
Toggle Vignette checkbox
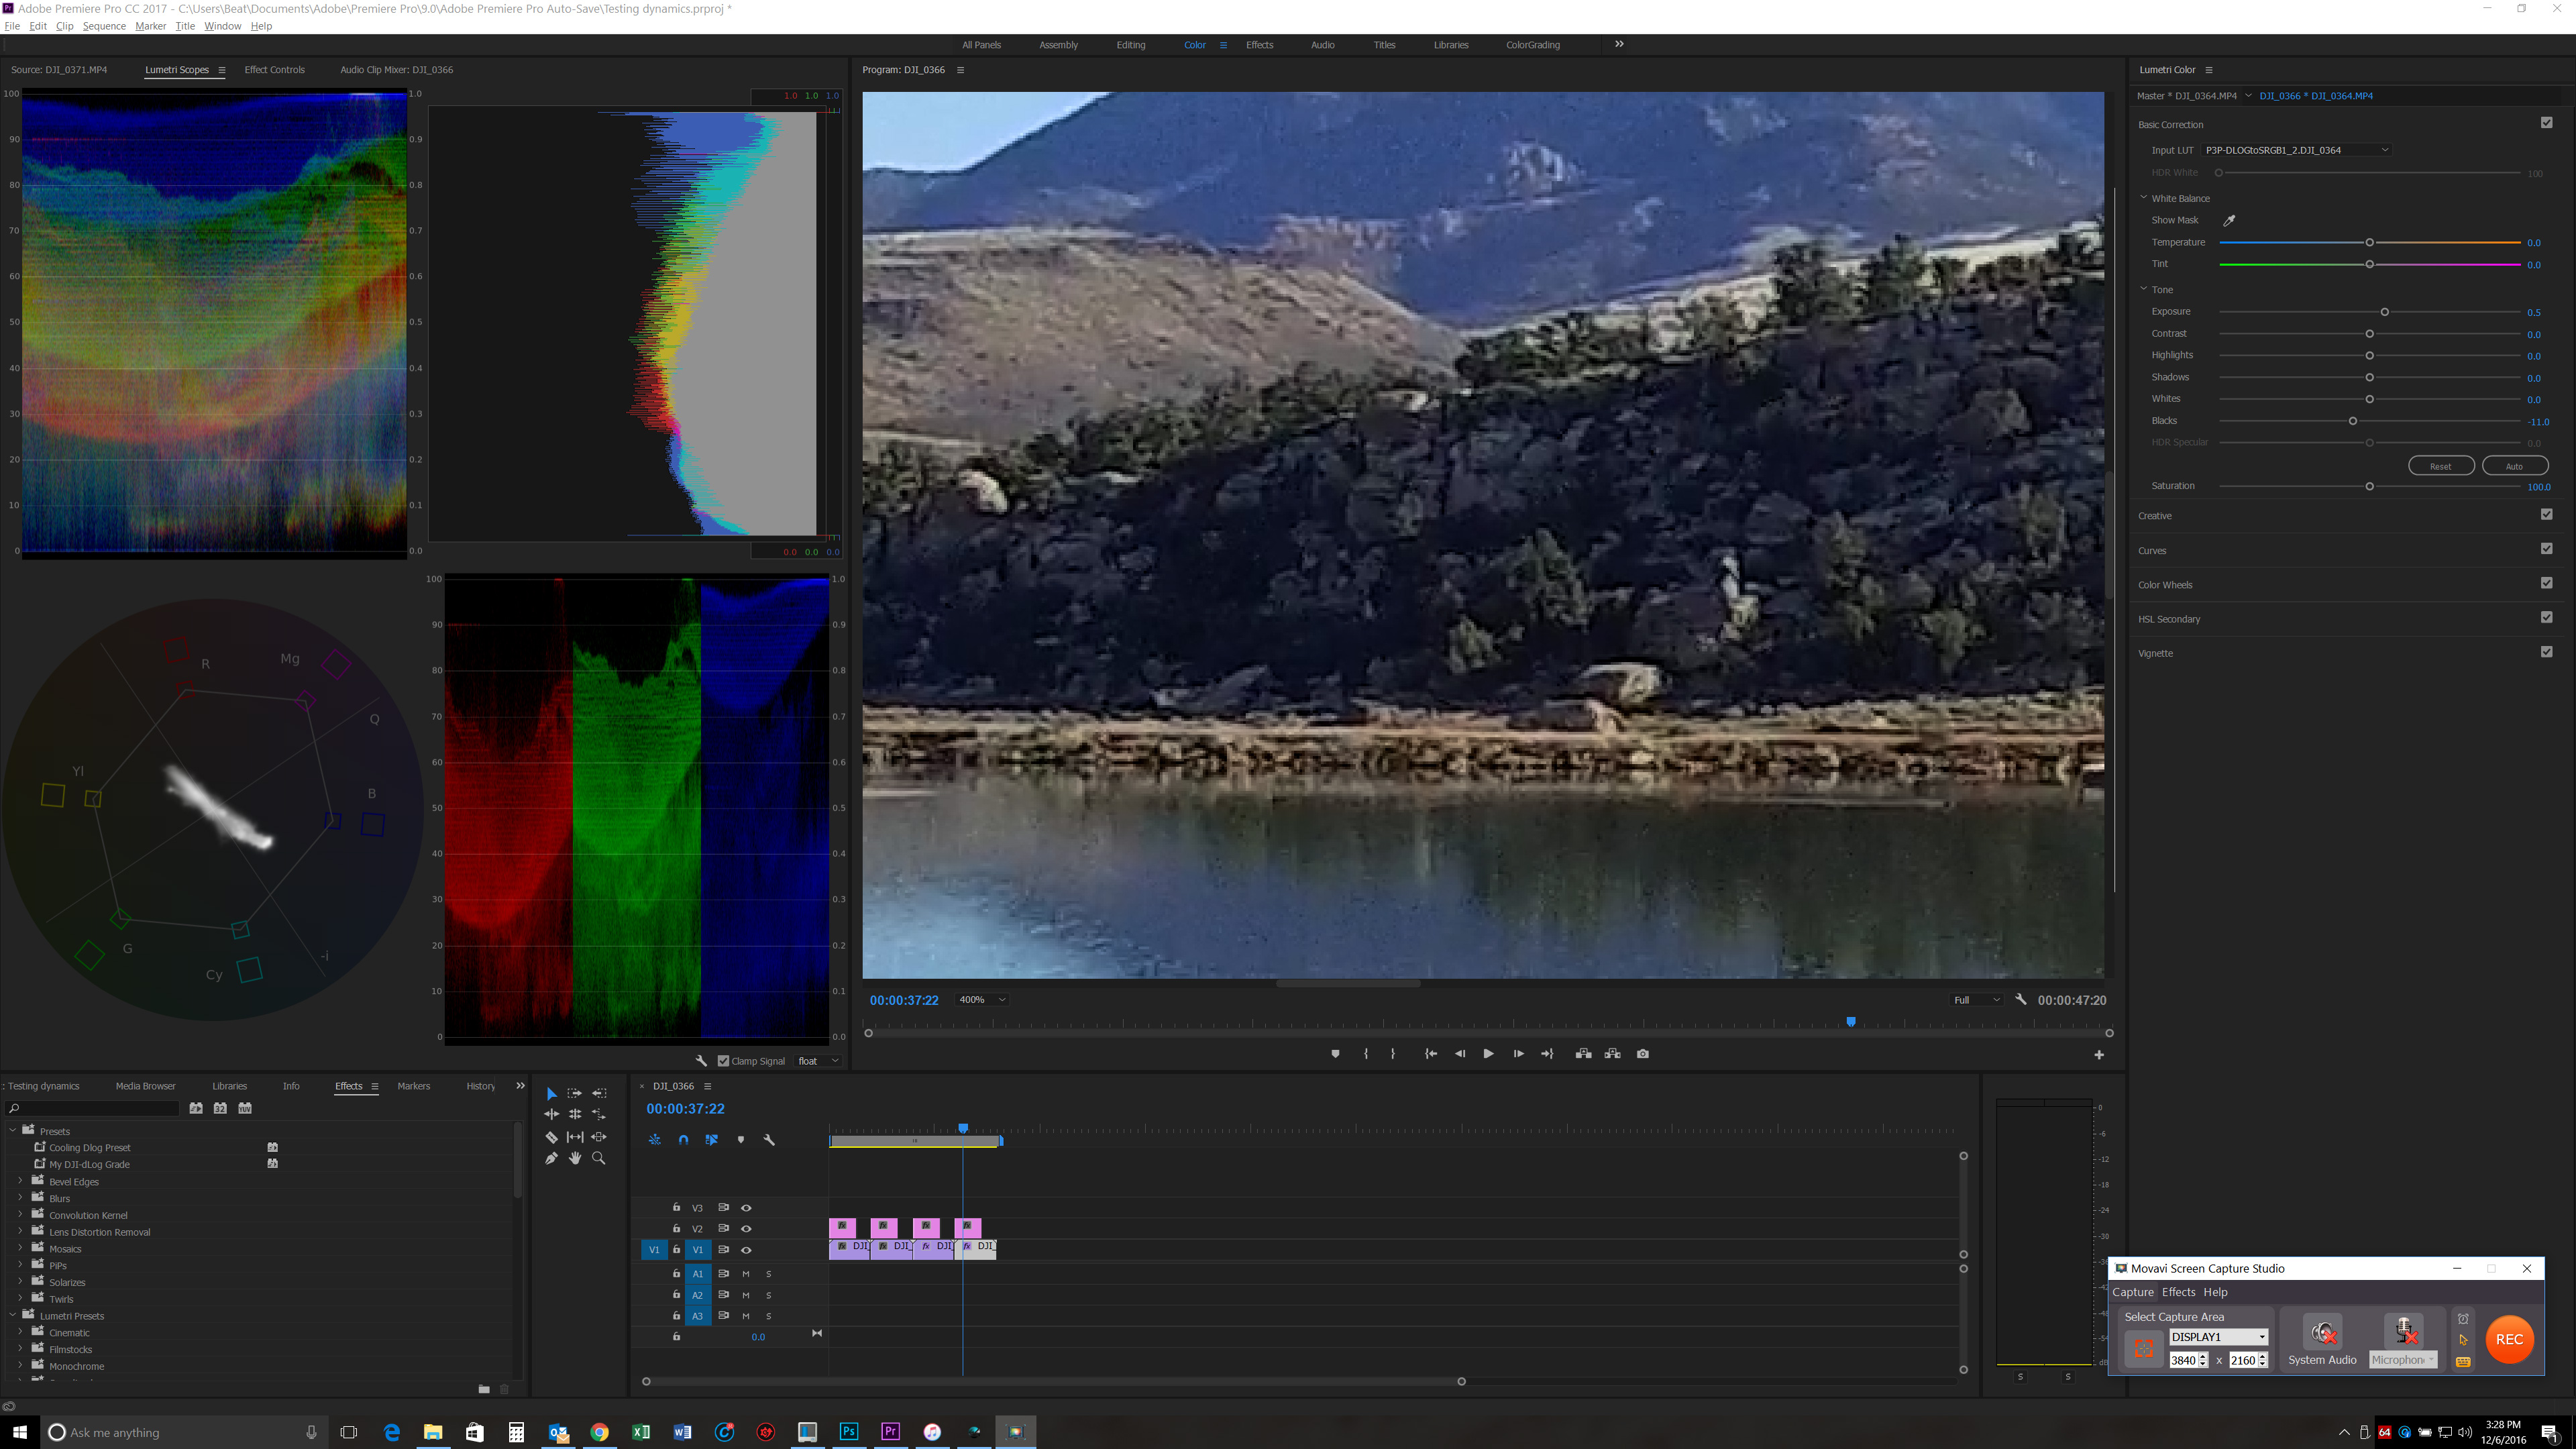[2547, 651]
